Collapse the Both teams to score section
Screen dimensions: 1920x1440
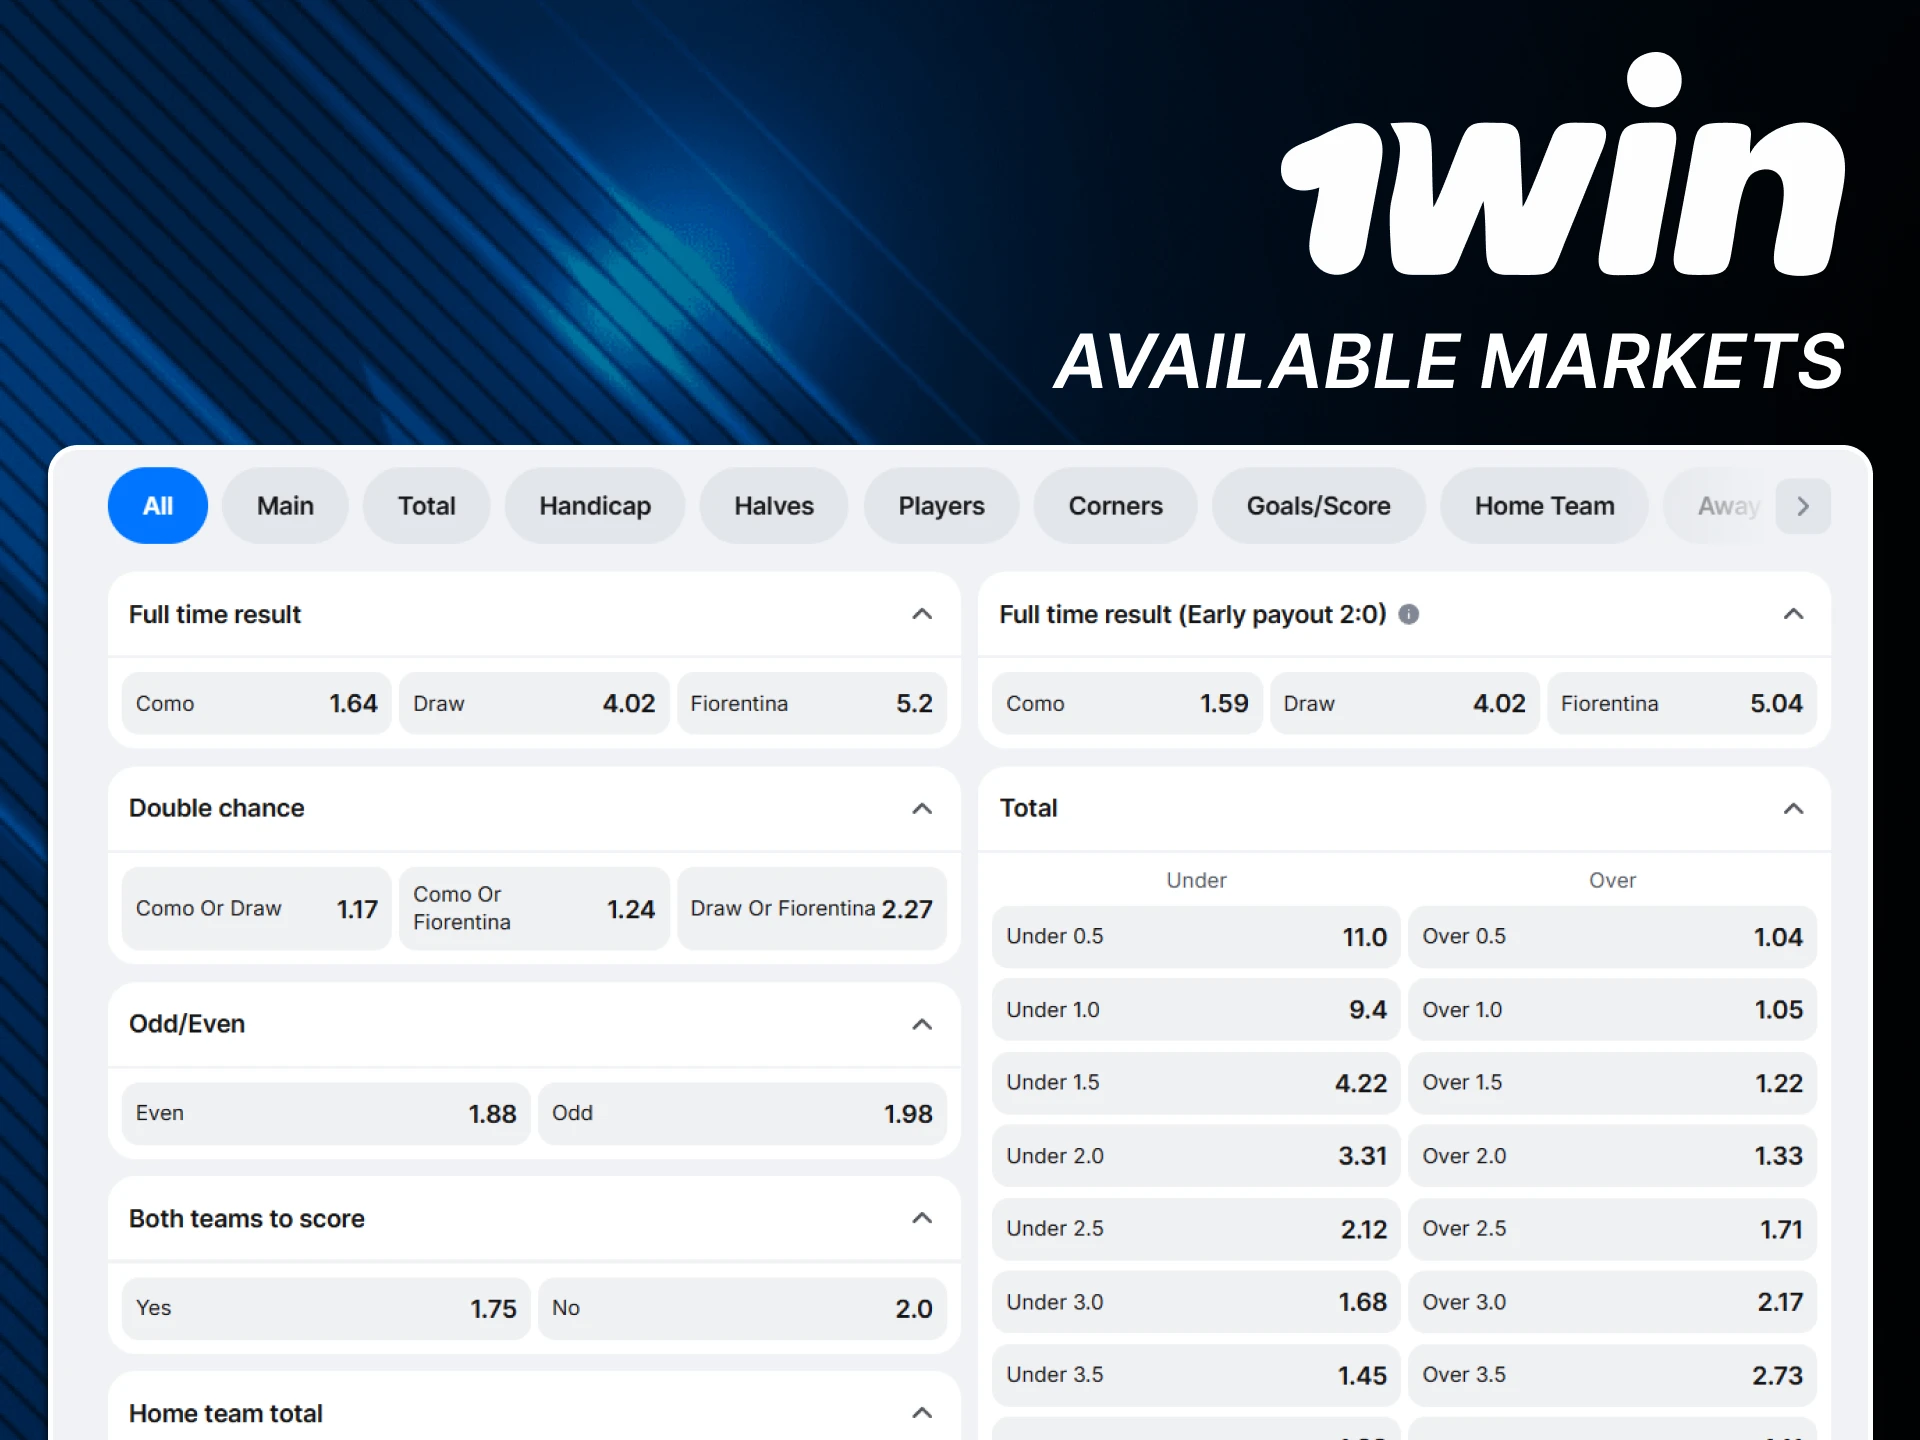tap(921, 1218)
